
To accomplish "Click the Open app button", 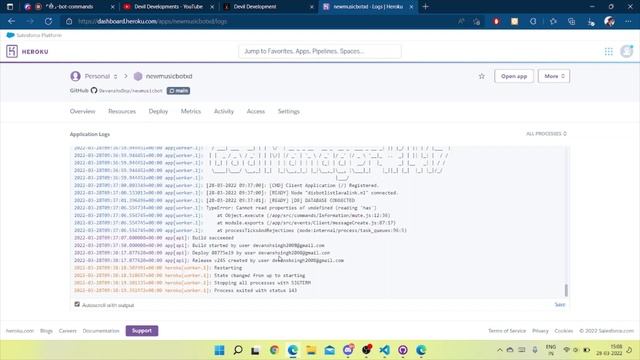I will 514,76.
